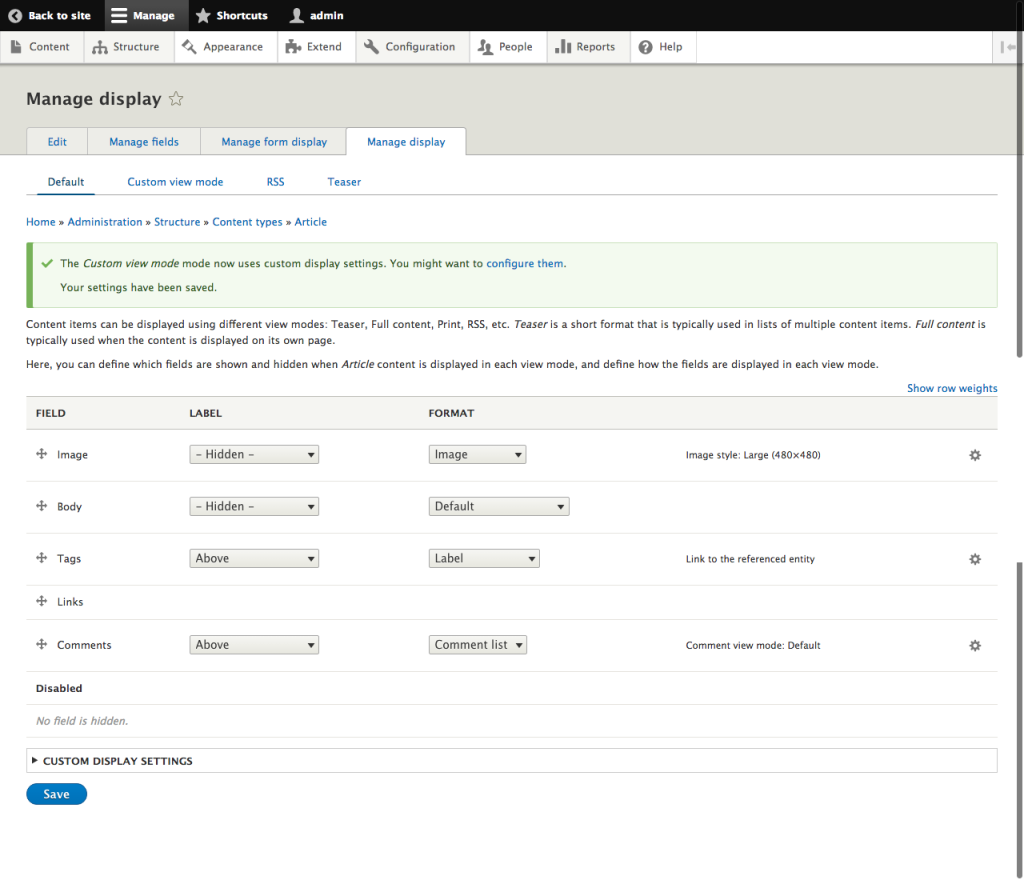Open the admin user menu
Screen dimensions: 1024x880
[316, 16]
